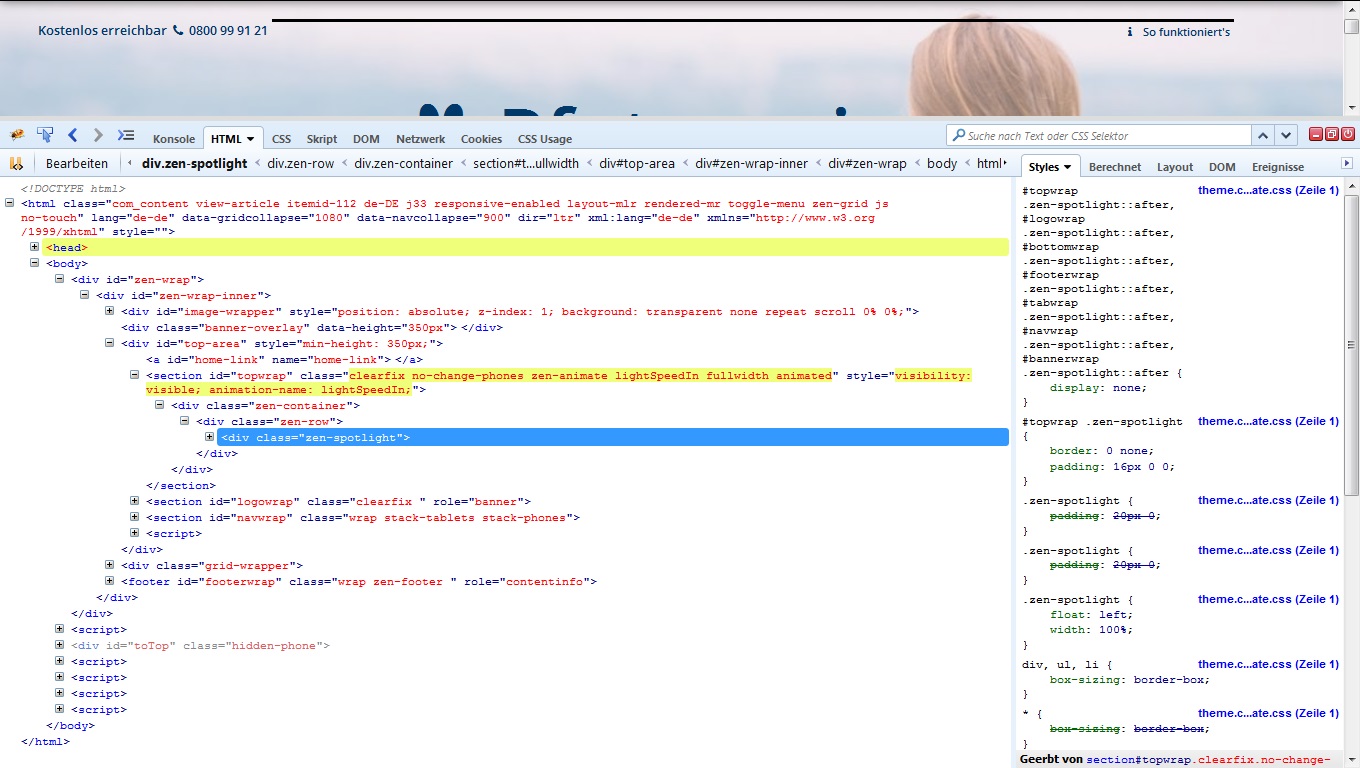Collapse the div id zen-wrap node
Image resolution: width=1360 pixels, height=768 pixels.
coord(59,279)
